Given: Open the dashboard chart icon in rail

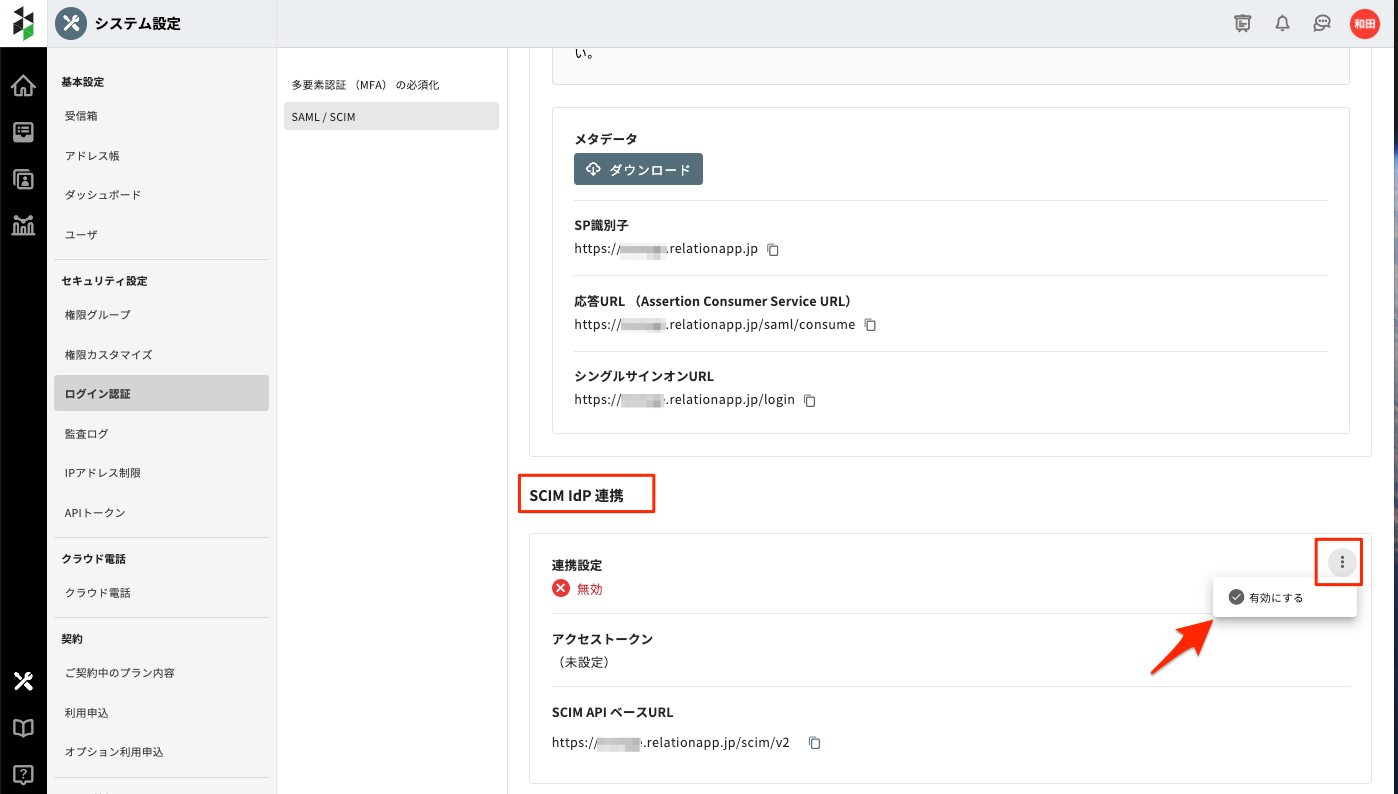Looking at the screenshot, I should [23, 225].
